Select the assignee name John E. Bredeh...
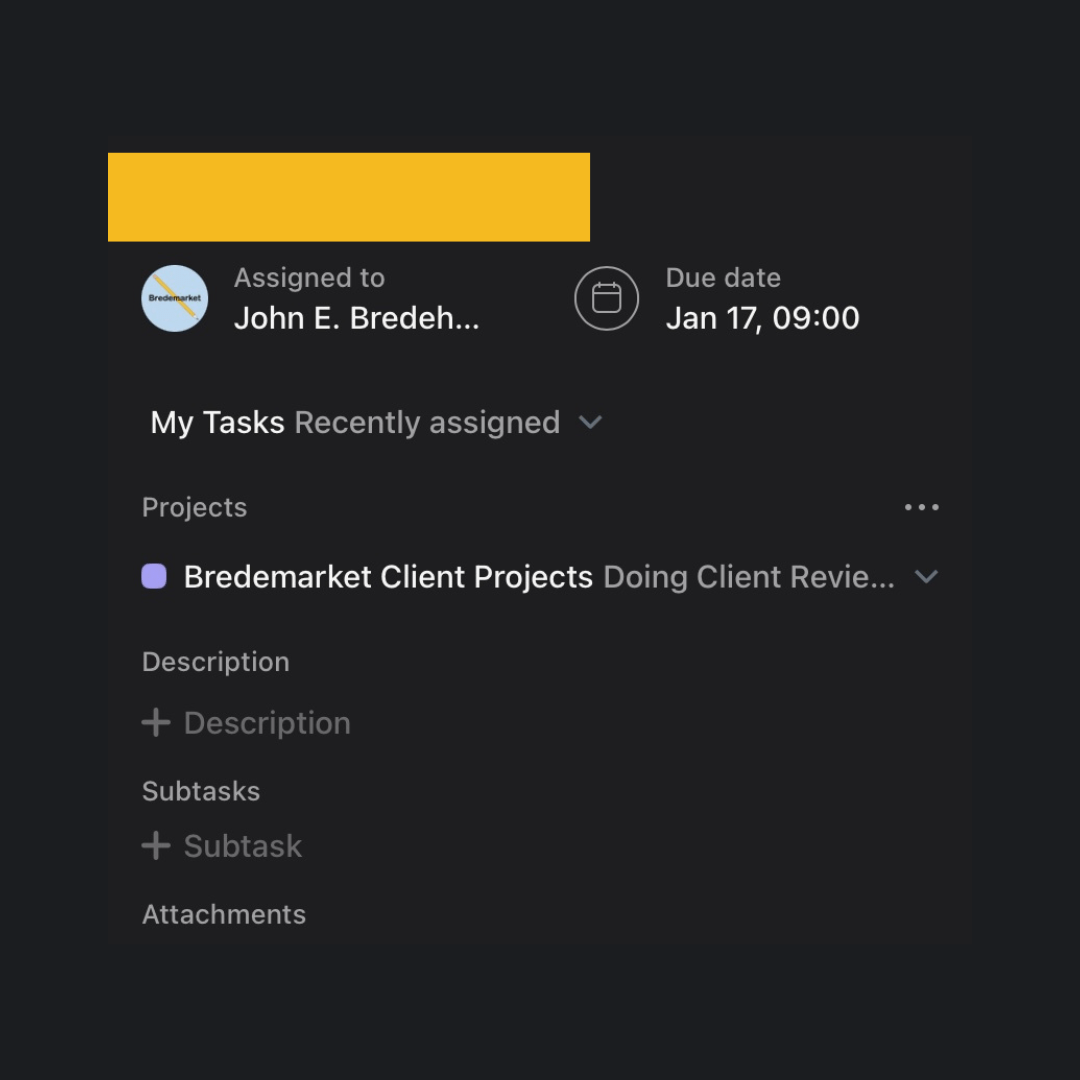This screenshot has height=1080, width=1080. [x=356, y=318]
